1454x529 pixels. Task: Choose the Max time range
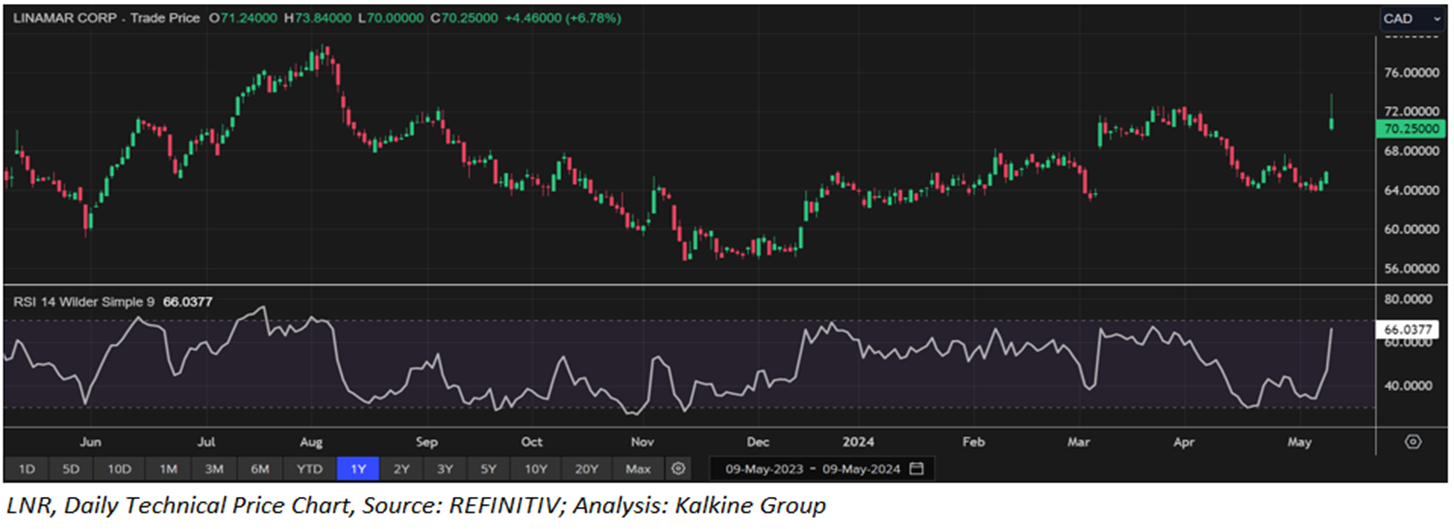click(x=637, y=468)
